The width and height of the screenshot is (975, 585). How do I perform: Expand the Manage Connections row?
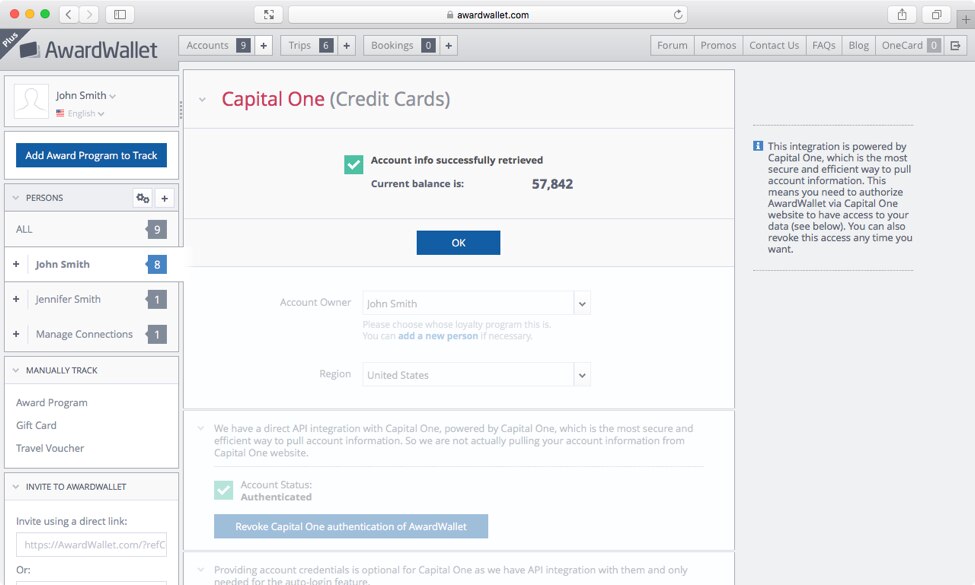coord(16,334)
